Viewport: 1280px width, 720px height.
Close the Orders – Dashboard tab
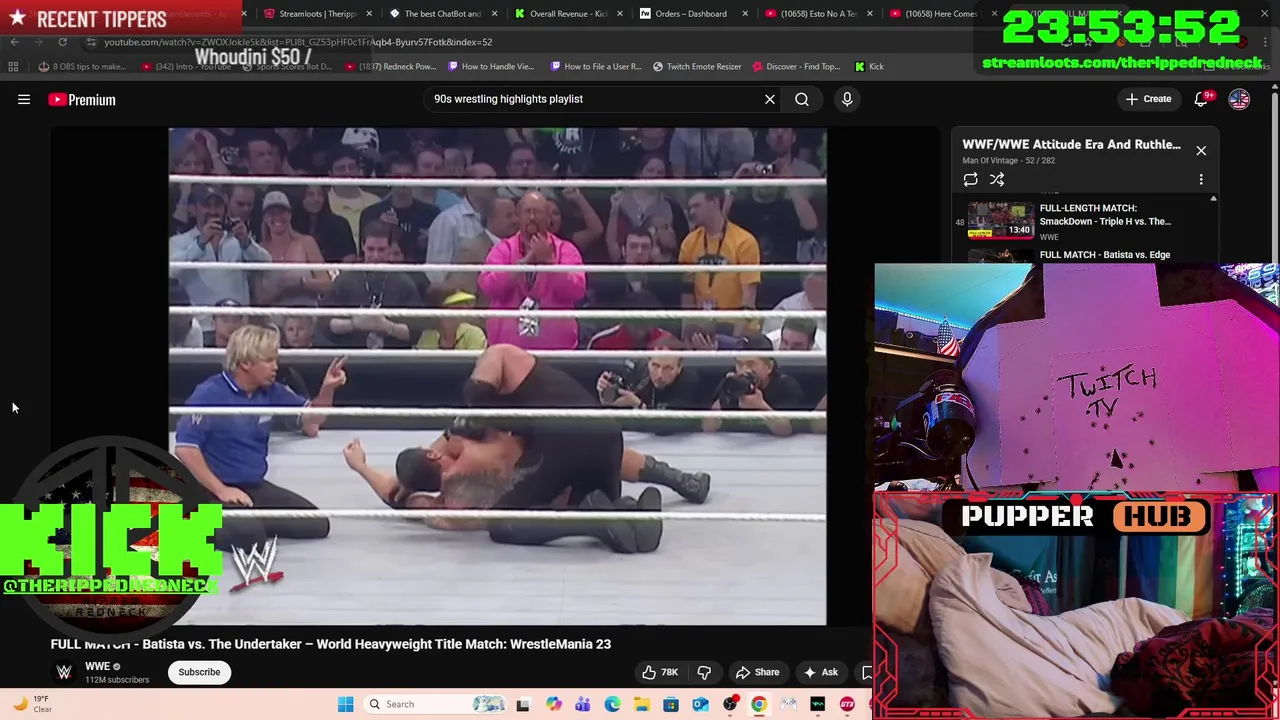[x=744, y=14]
